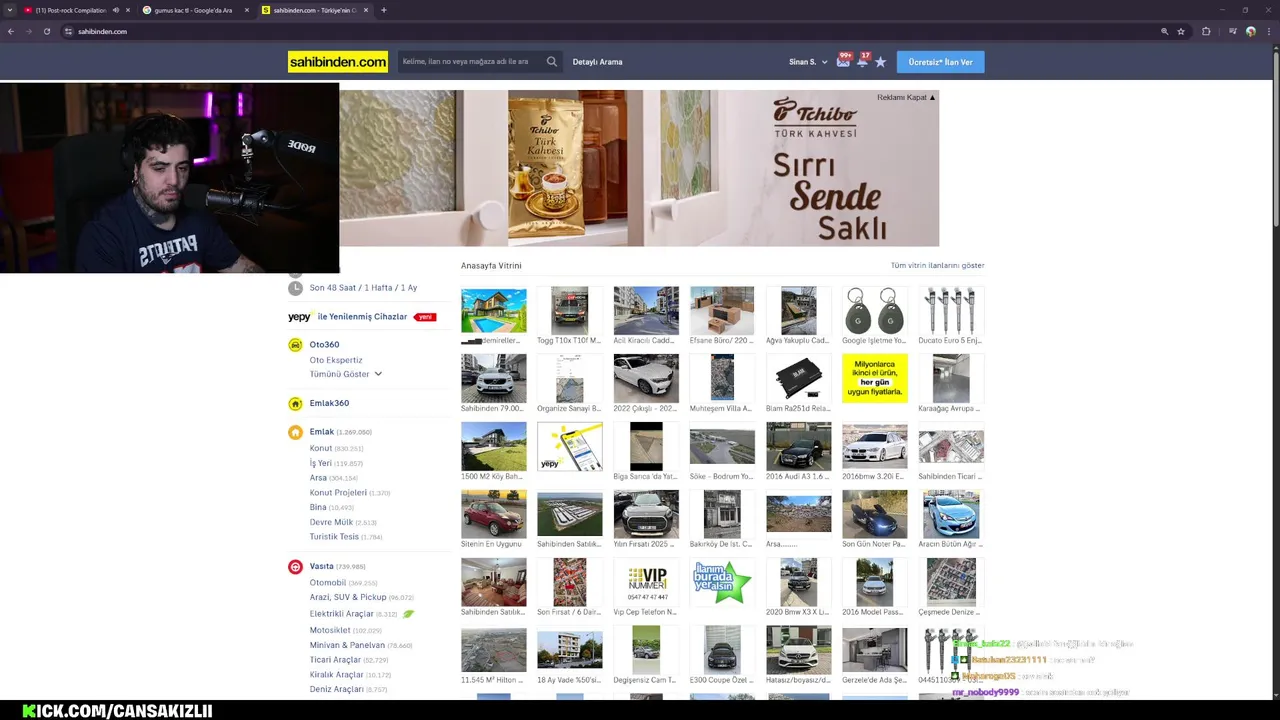The width and height of the screenshot is (1280, 720).
Task: Click the clock icon beside Son 48 Saat
Action: tap(295, 288)
